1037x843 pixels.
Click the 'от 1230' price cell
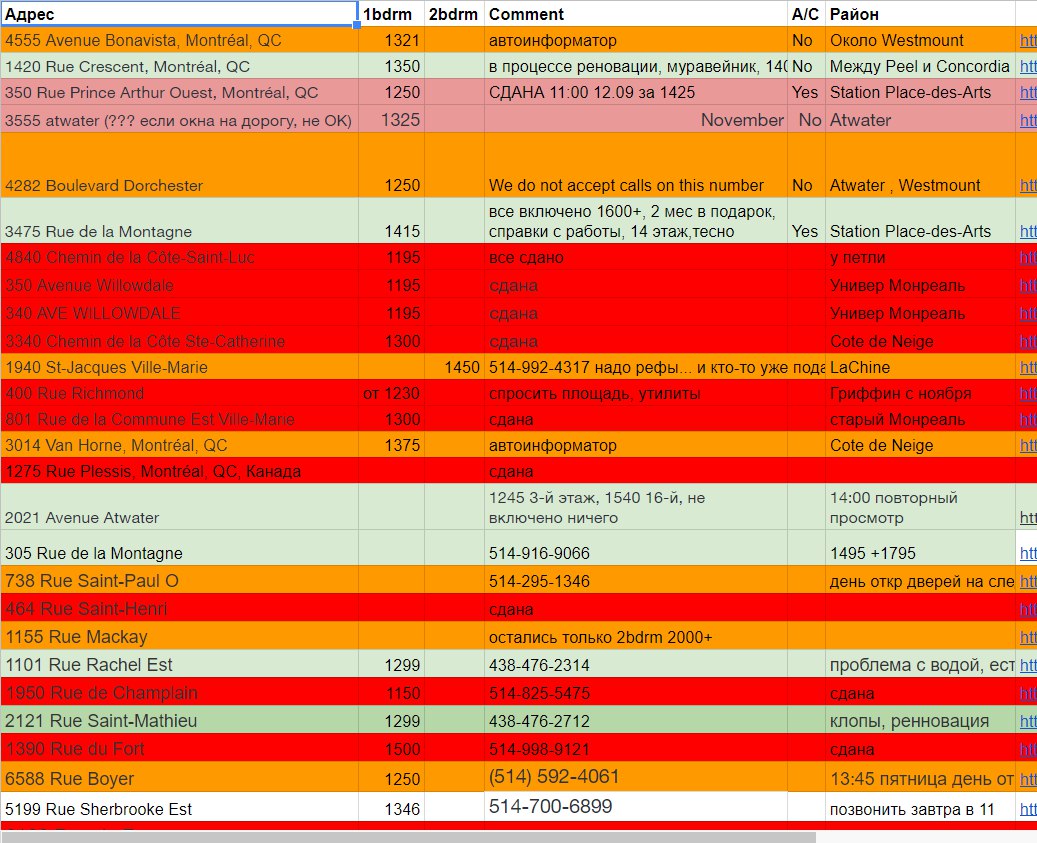(392, 393)
